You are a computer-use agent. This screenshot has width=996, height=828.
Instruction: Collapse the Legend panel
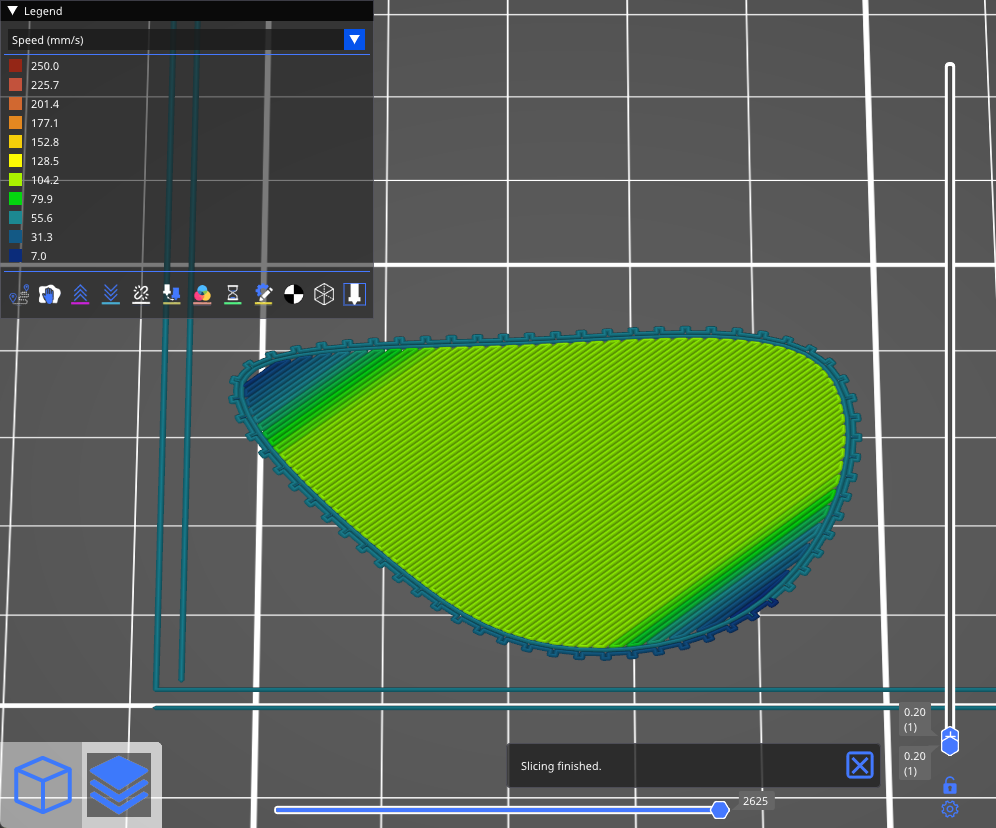[x=12, y=11]
